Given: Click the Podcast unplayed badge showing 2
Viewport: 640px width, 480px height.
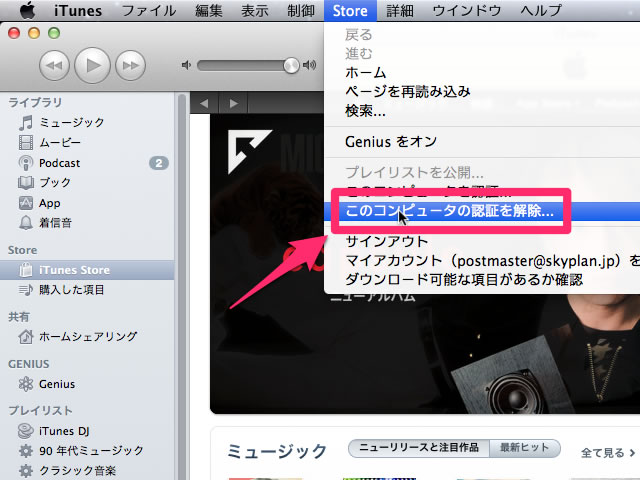Looking at the screenshot, I should pos(159,163).
